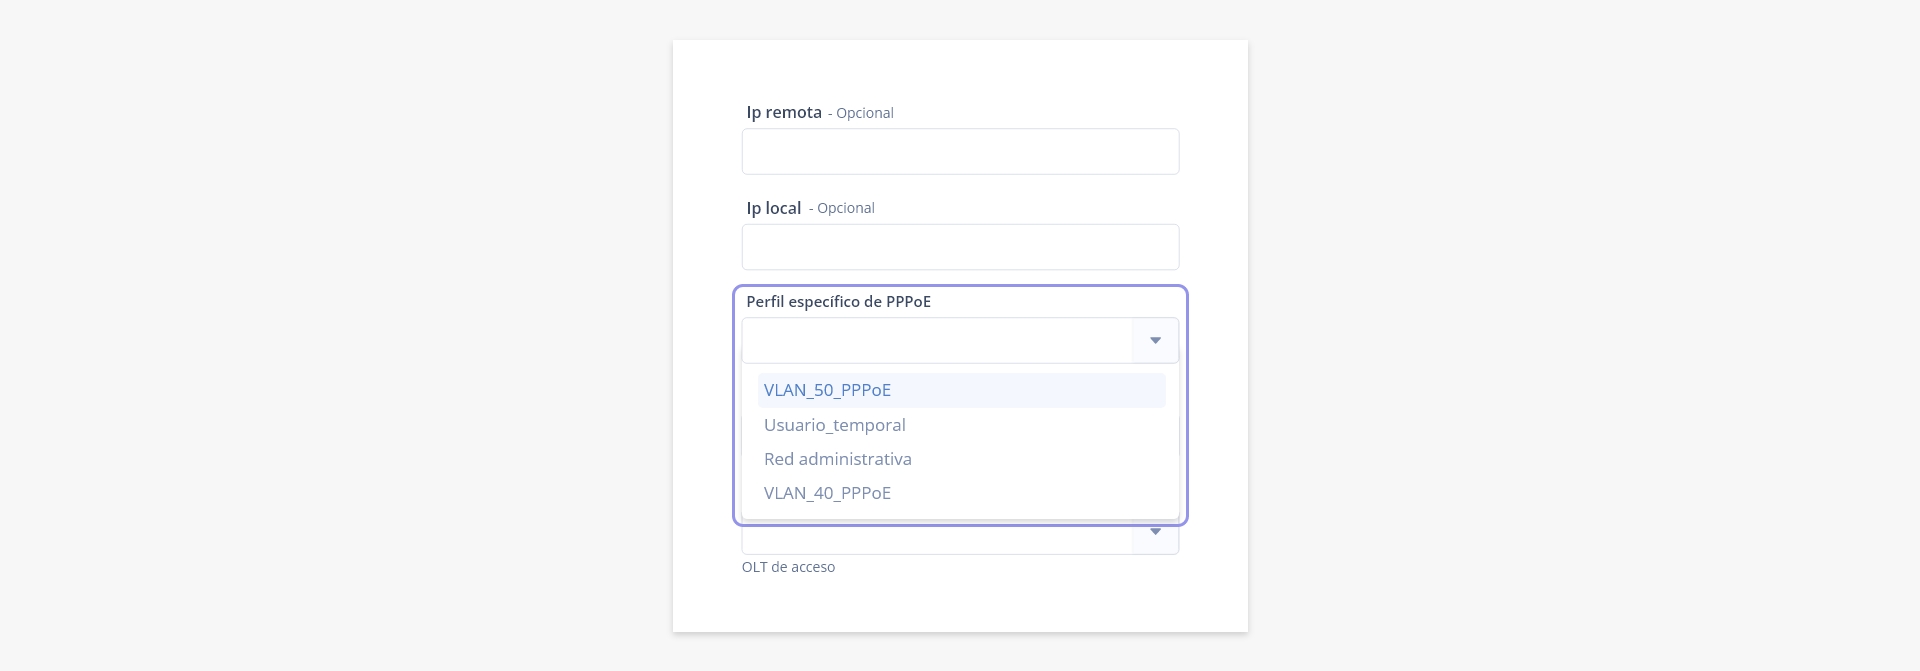1920x671 pixels.
Task: Focus the Ip local input box
Action: point(960,247)
